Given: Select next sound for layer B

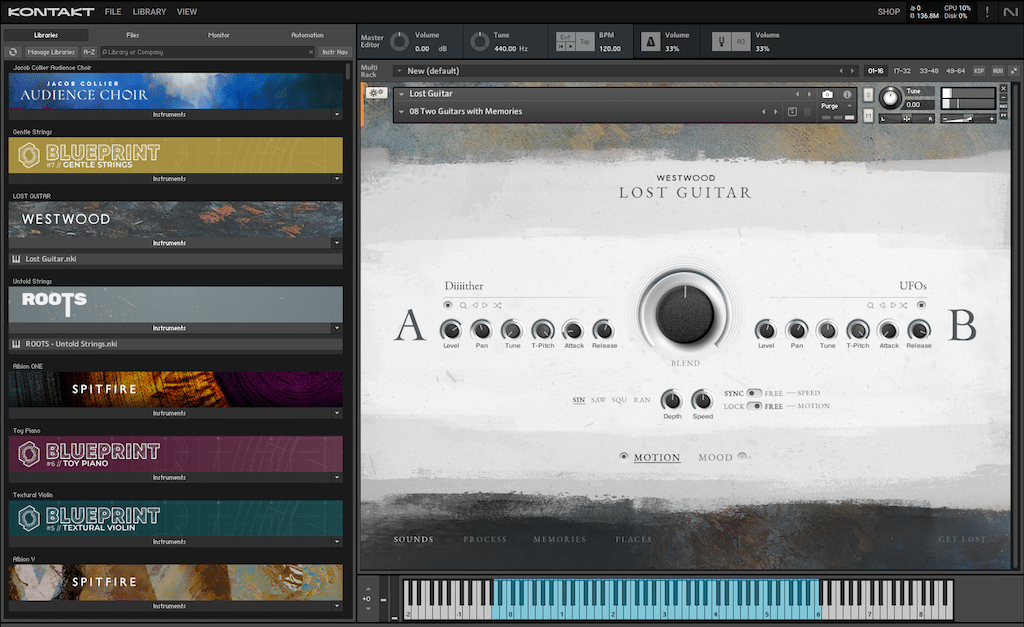Looking at the screenshot, I should tap(893, 305).
